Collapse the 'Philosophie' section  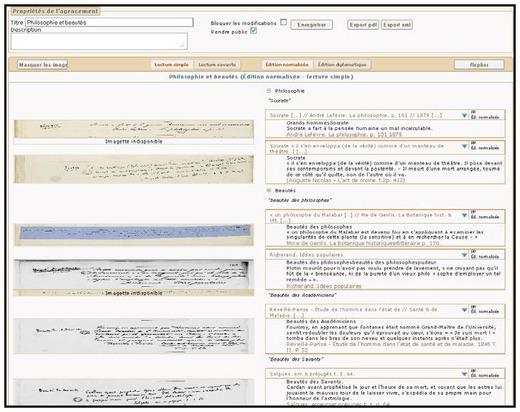[269, 91]
